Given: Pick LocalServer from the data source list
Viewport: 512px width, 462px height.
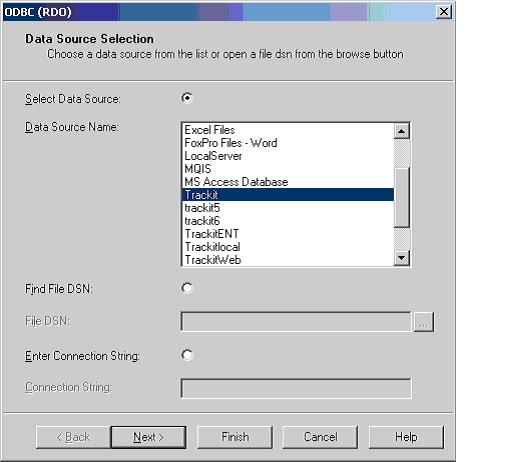Looking at the screenshot, I should [213, 156].
